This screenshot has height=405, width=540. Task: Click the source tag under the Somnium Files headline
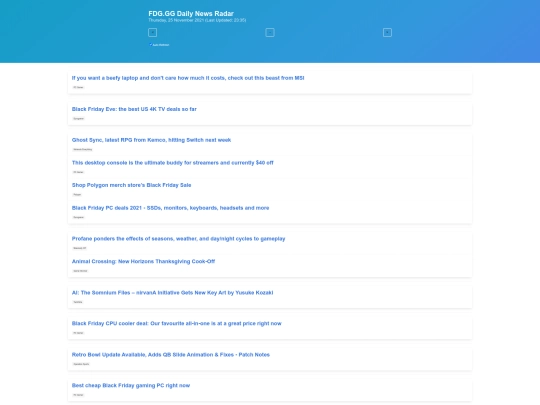(78, 302)
